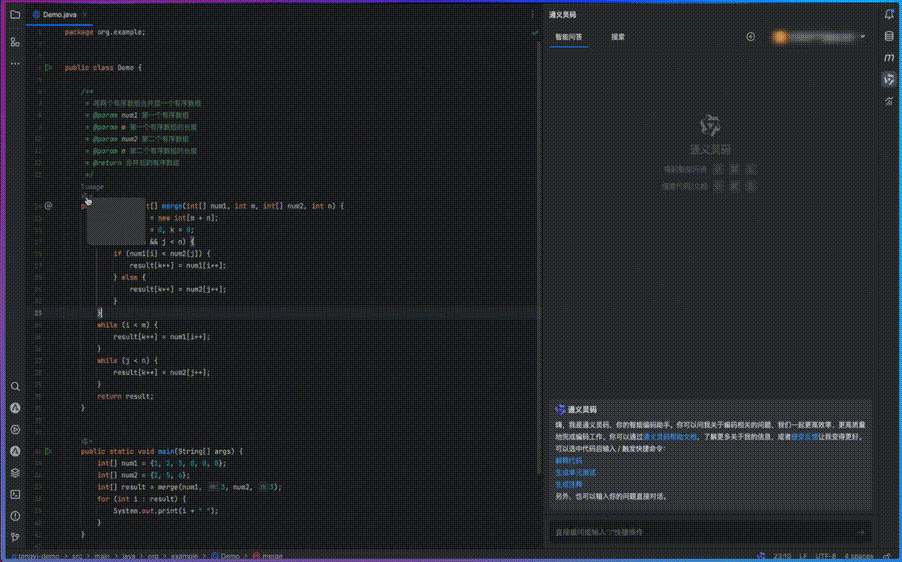902x562 pixels.
Task: Open the Notifications bell icon
Action: pyautogui.click(x=889, y=15)
